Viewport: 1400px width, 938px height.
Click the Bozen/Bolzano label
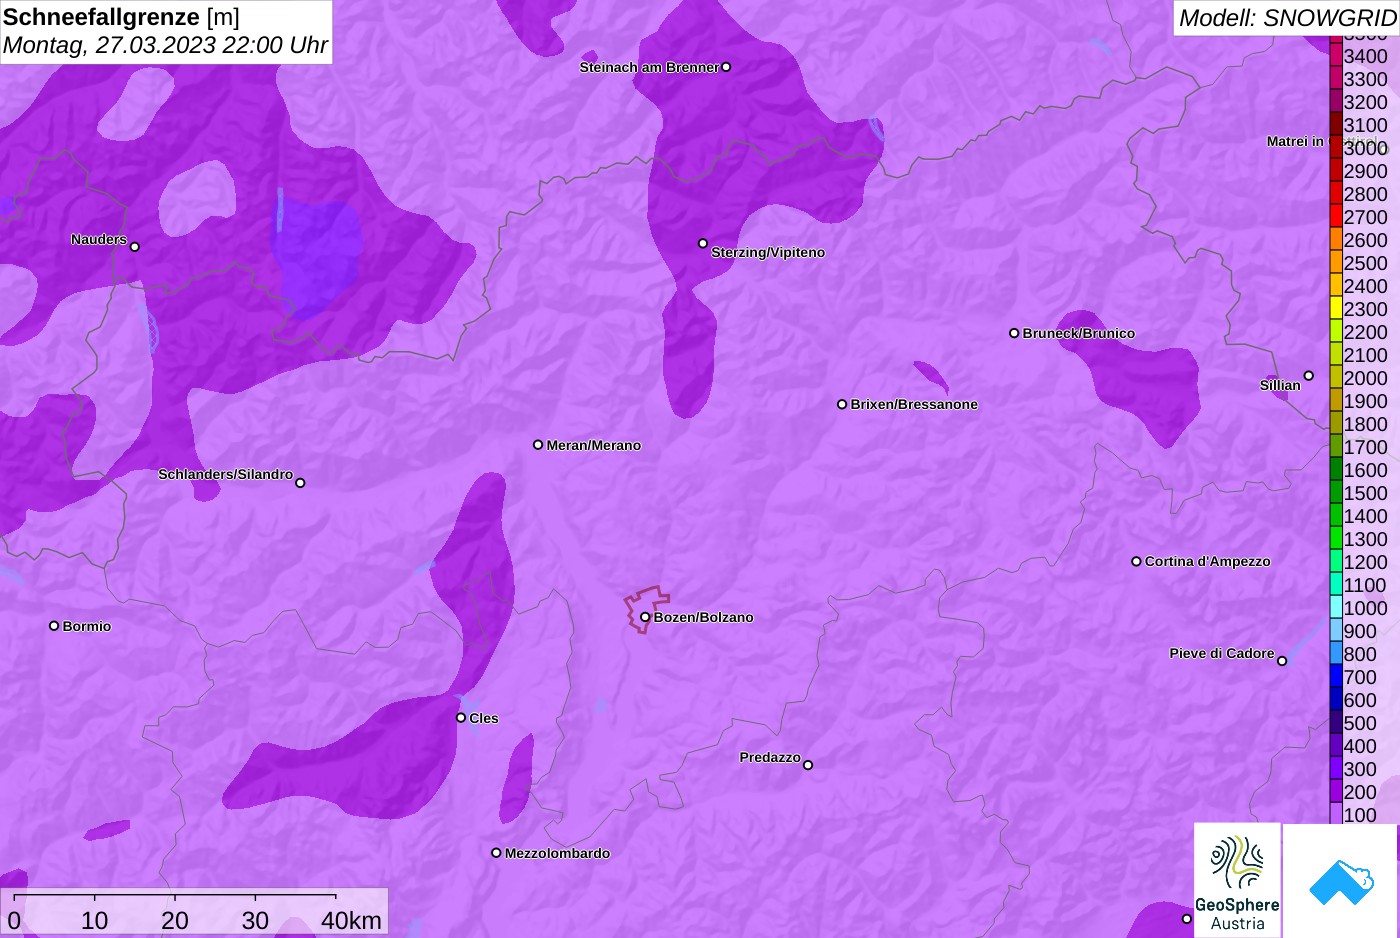point(704,617)
